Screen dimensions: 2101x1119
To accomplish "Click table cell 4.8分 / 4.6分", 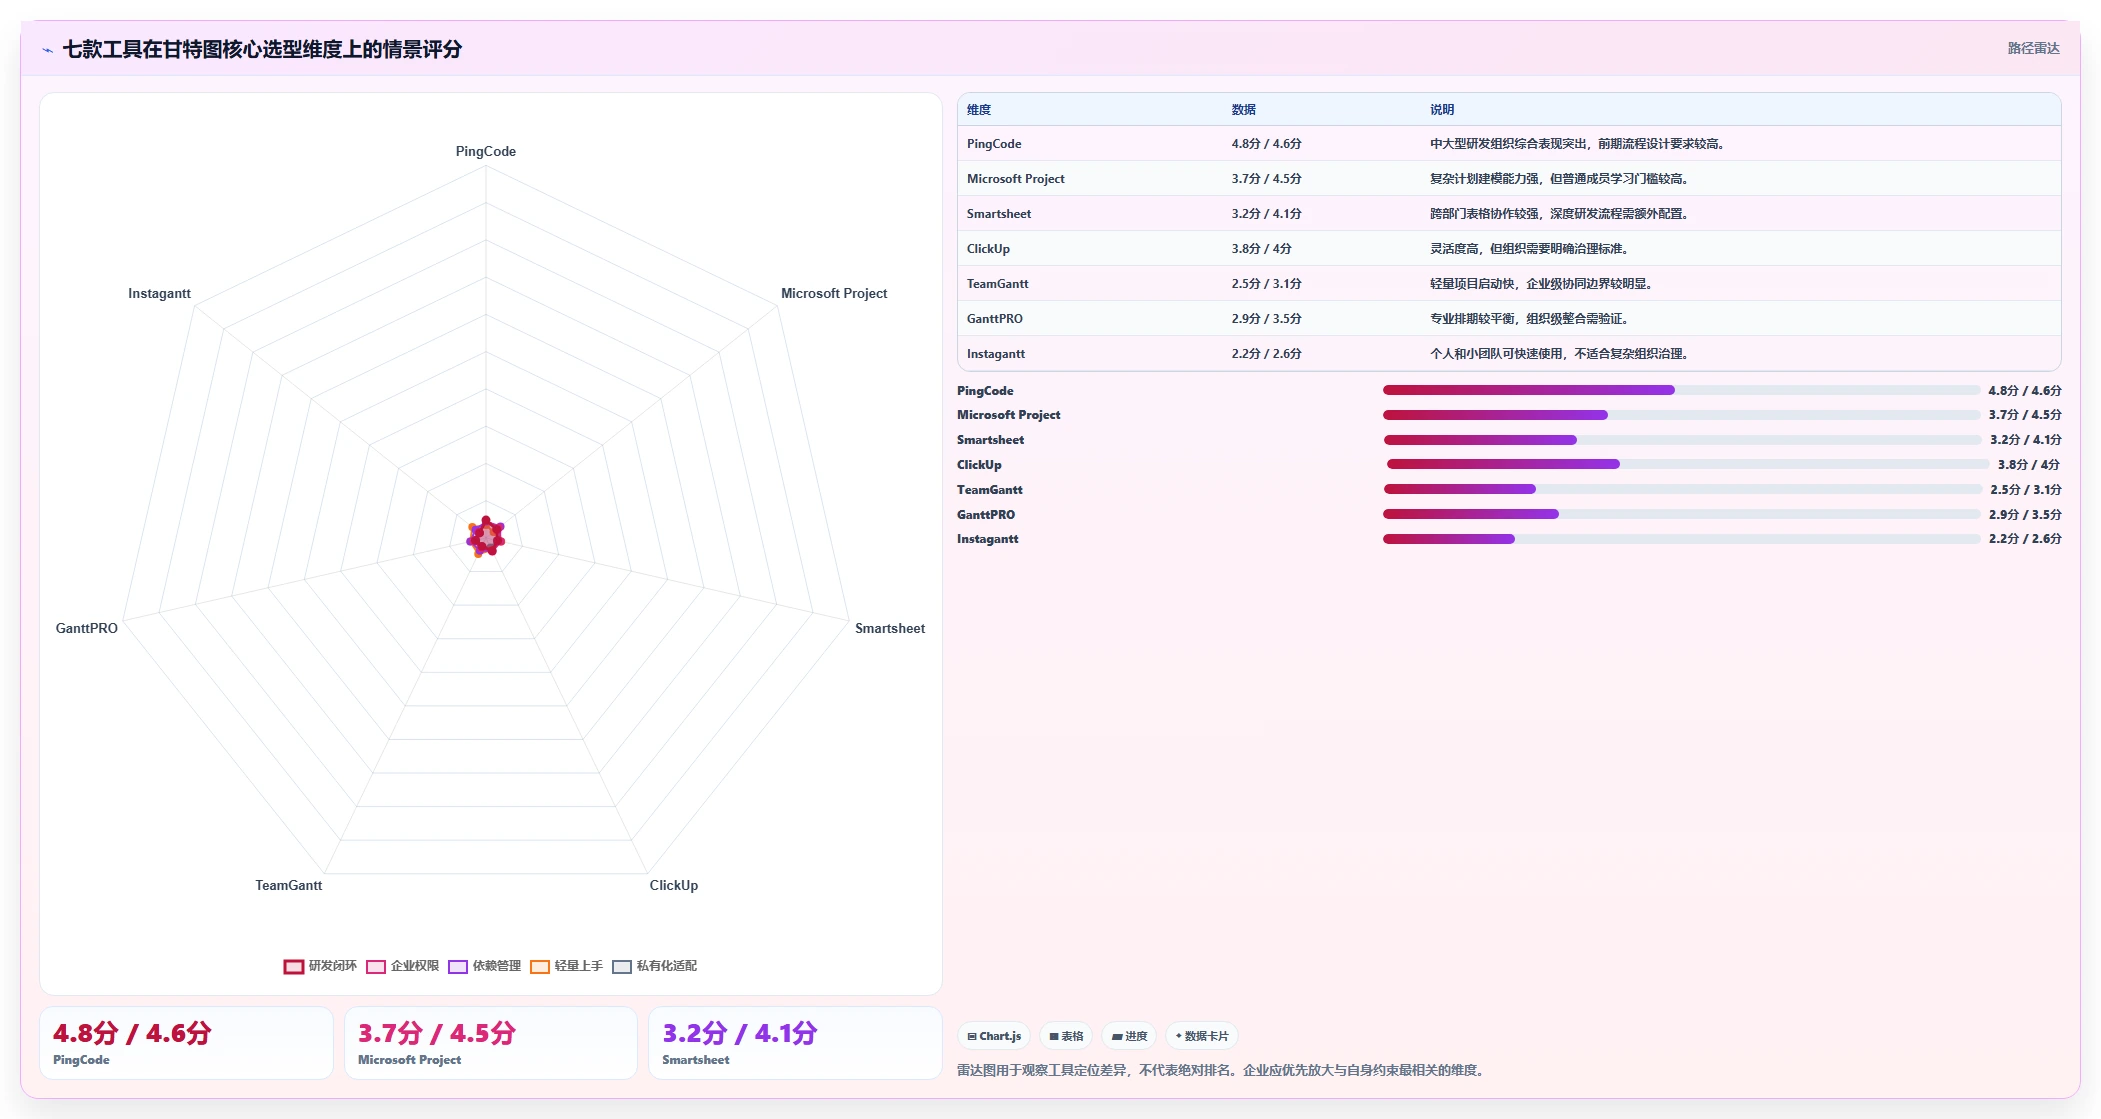I will 1266,144.
